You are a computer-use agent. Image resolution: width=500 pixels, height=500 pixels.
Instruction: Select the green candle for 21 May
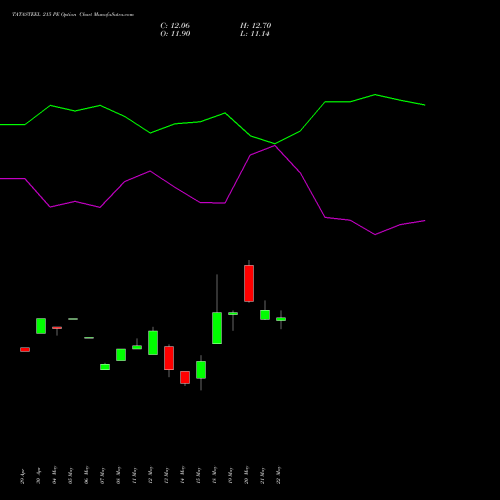pyautogui.click(x=265, y=315)
